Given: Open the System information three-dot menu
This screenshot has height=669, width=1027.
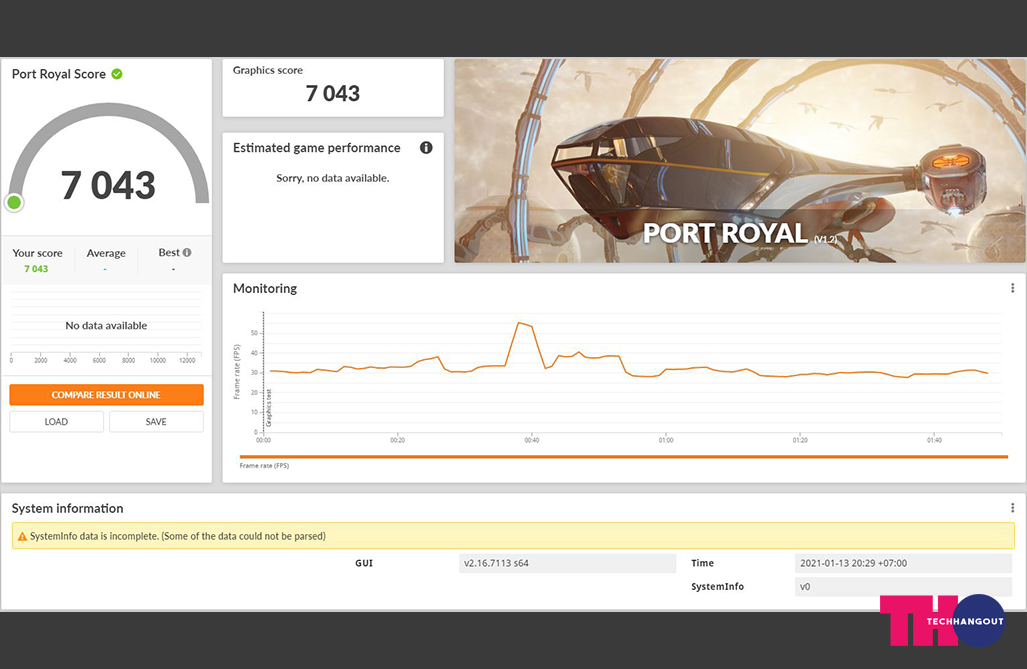Looking at the screenshot, I should coord(1012,508).
